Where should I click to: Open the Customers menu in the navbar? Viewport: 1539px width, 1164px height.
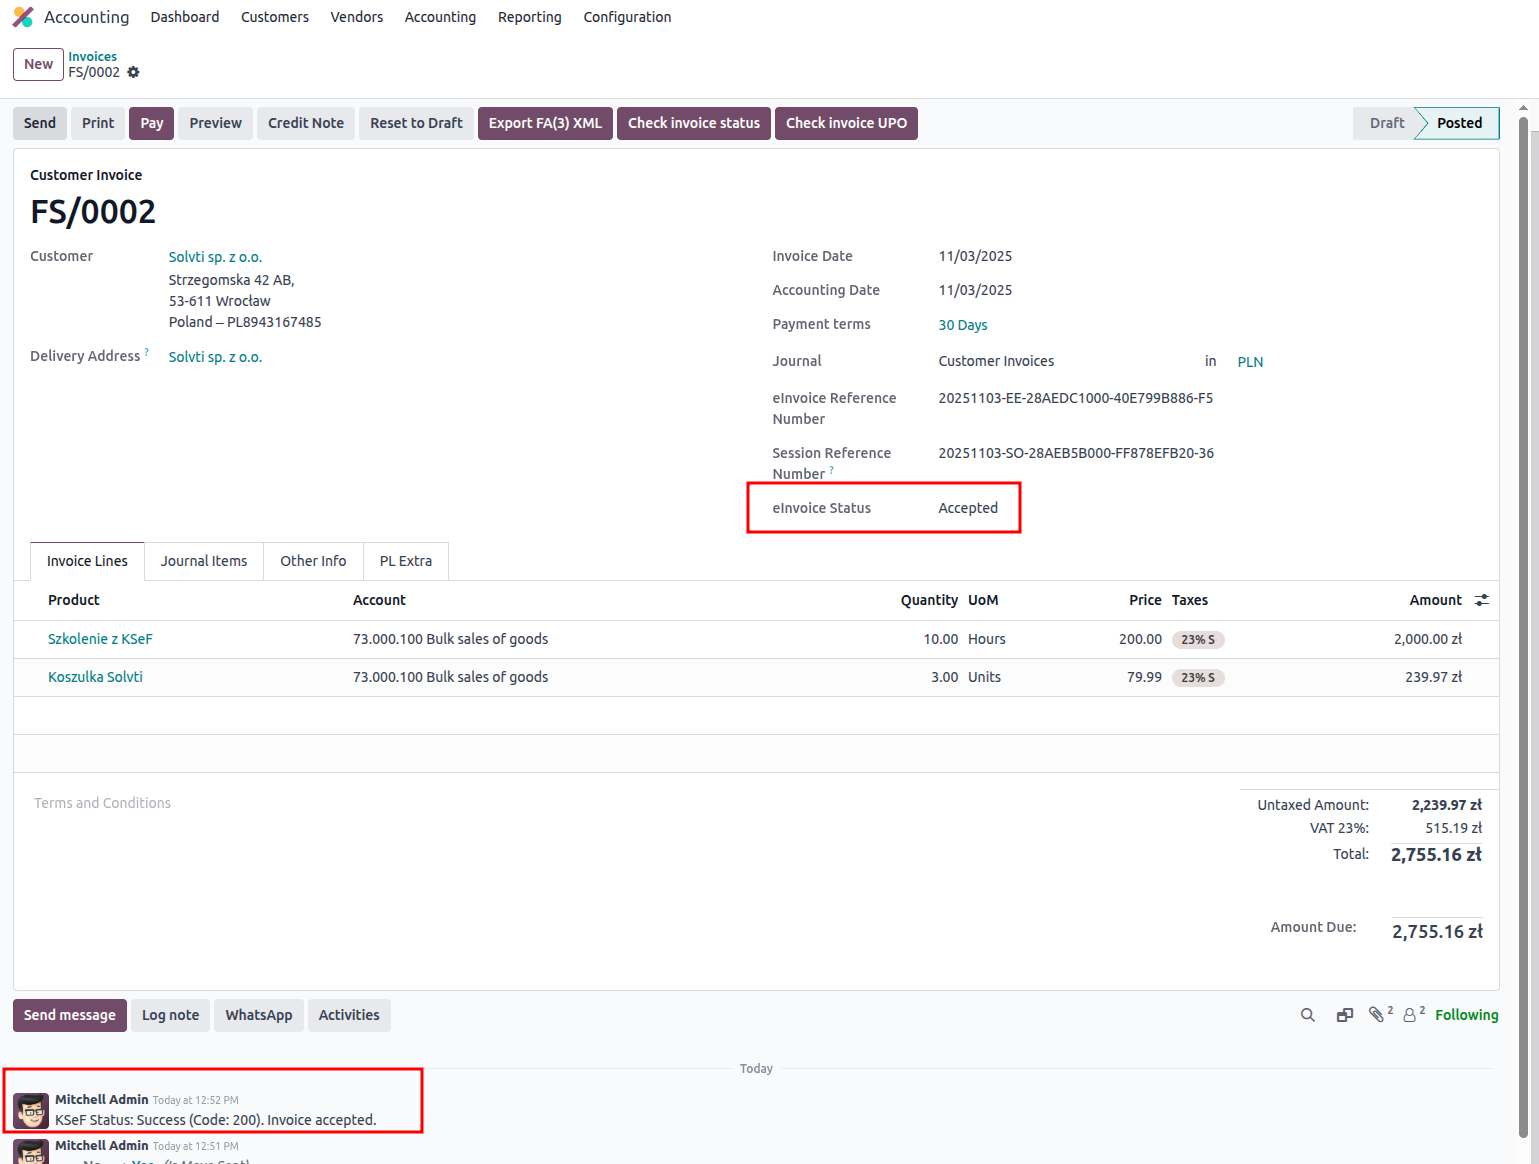point(274,17)
